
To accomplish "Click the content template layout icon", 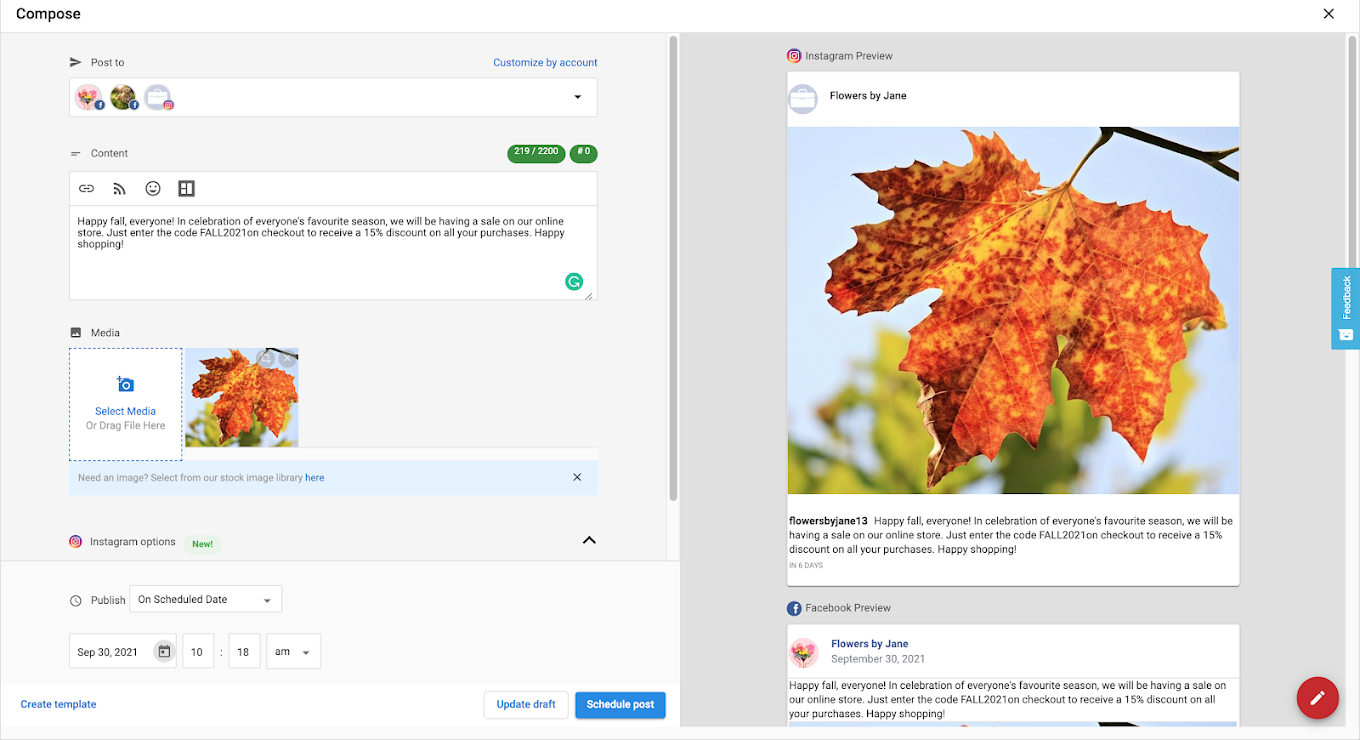I will tap(186, 189).
